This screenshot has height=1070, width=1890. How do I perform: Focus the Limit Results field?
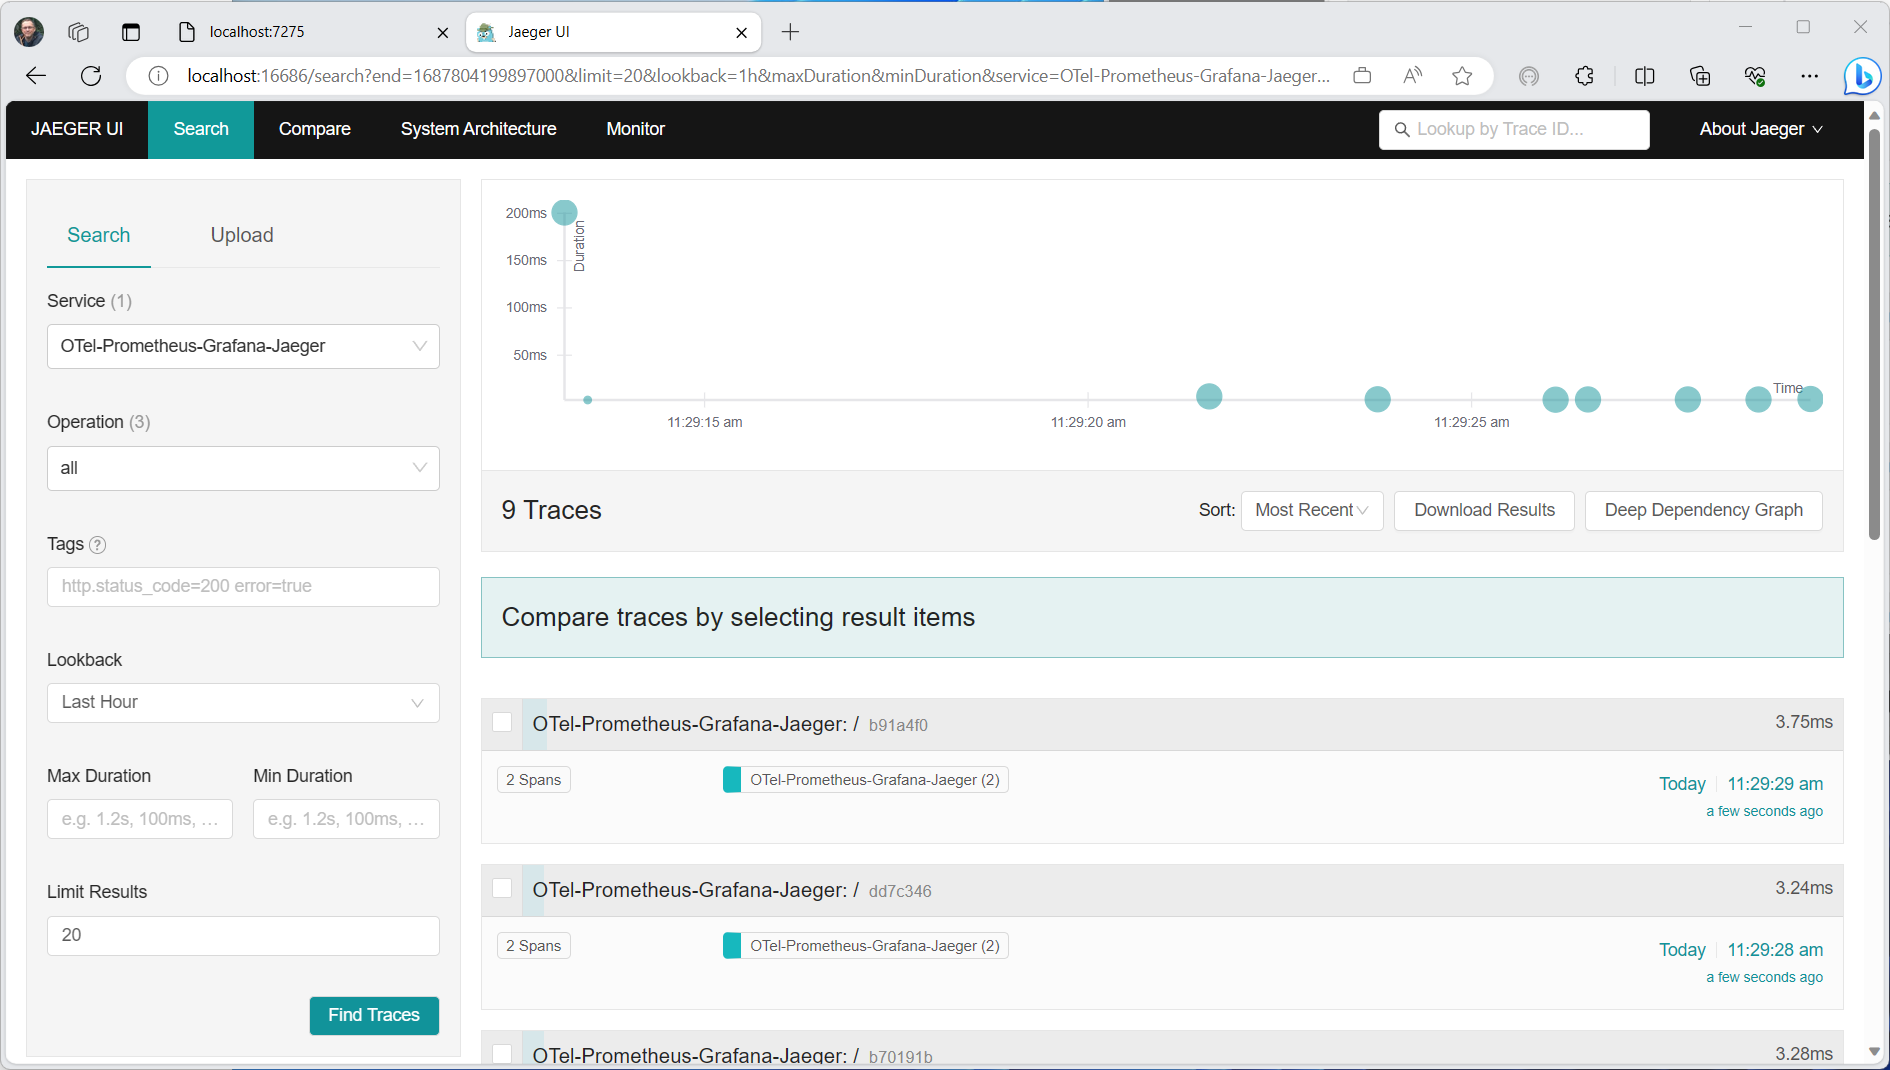tap(243, 936)
